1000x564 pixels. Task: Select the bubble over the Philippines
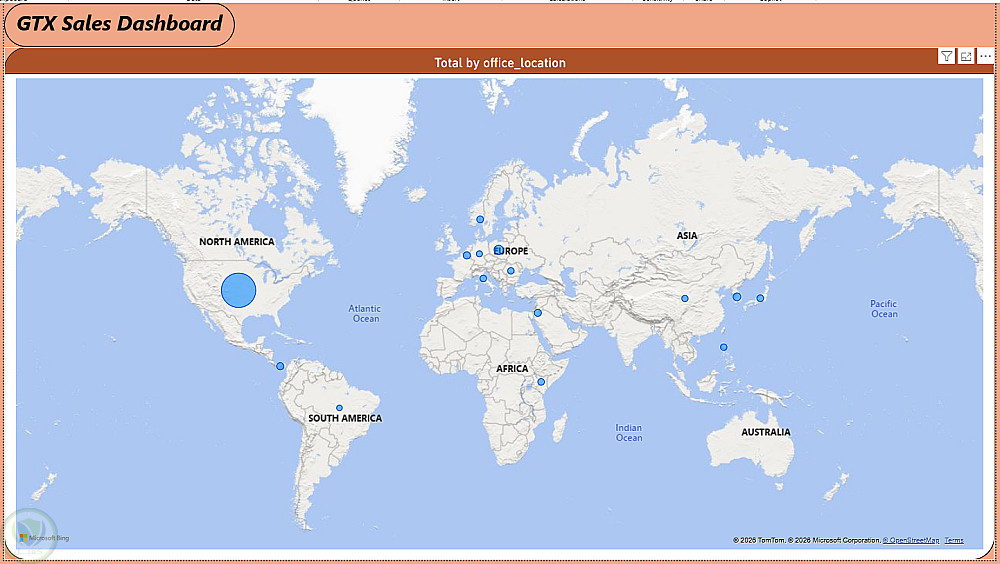pos(723,348)
